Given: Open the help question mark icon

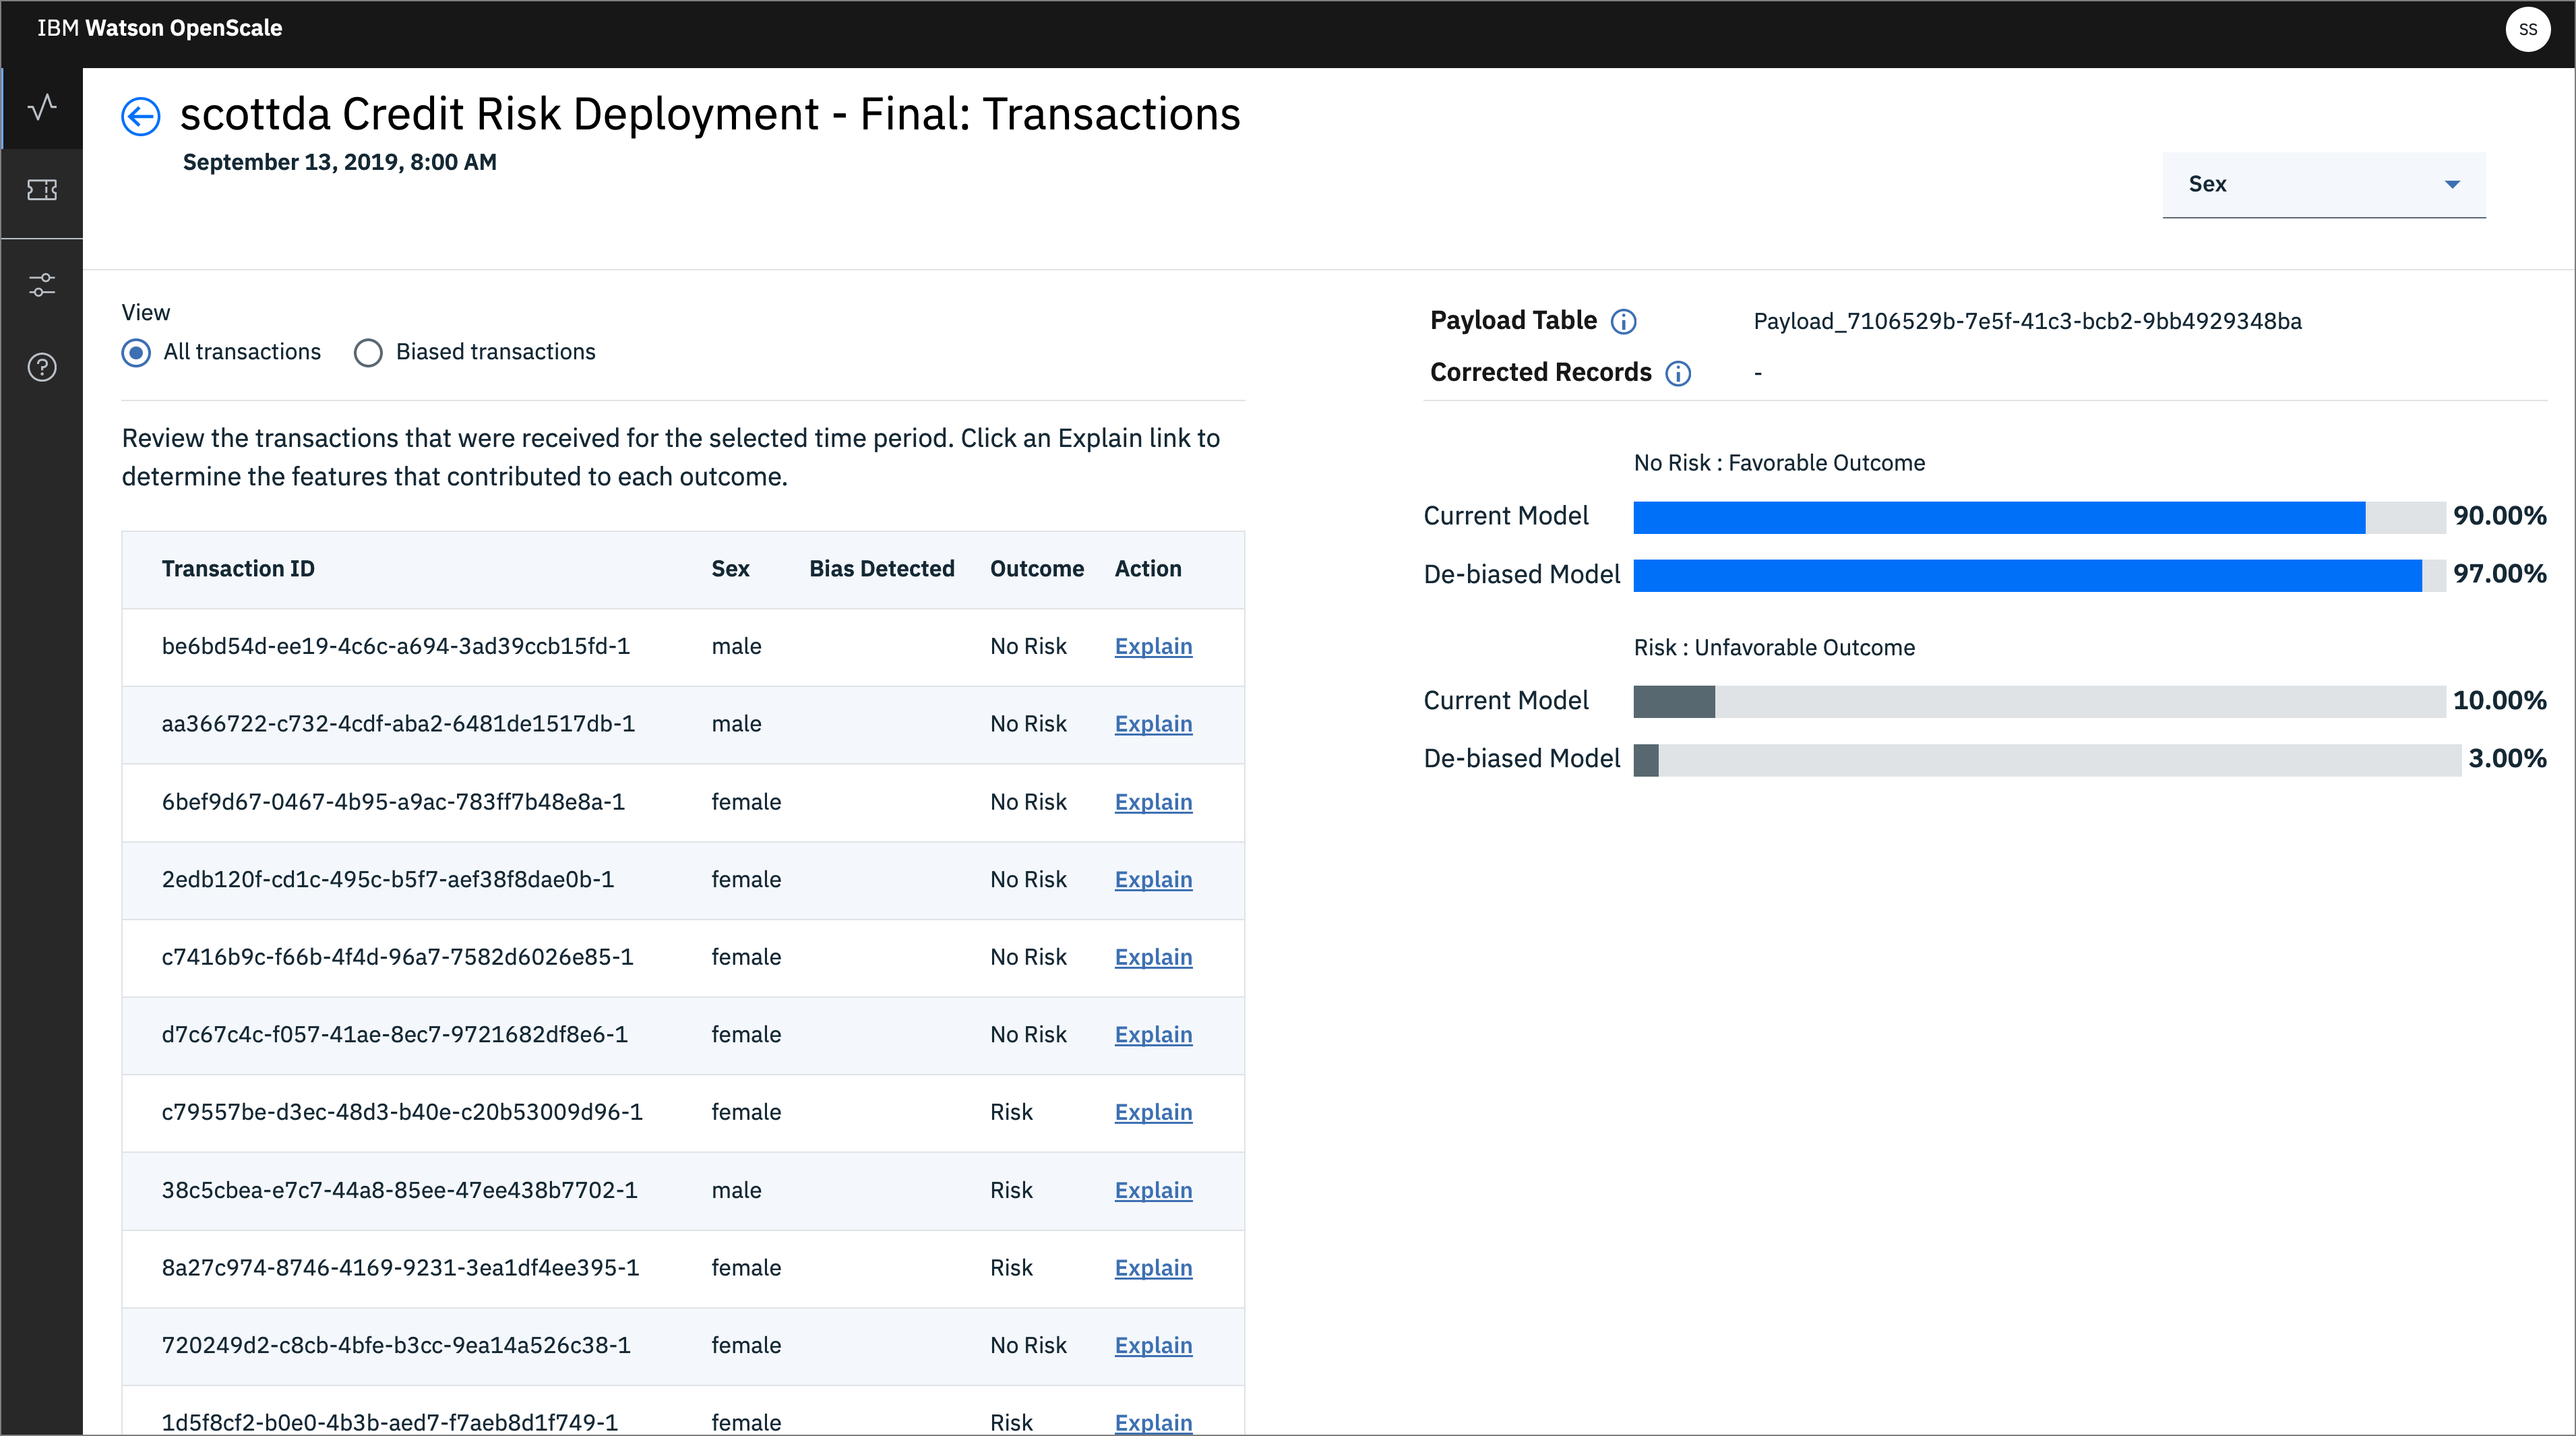Looking at the screenshot, I should point(42,367).
